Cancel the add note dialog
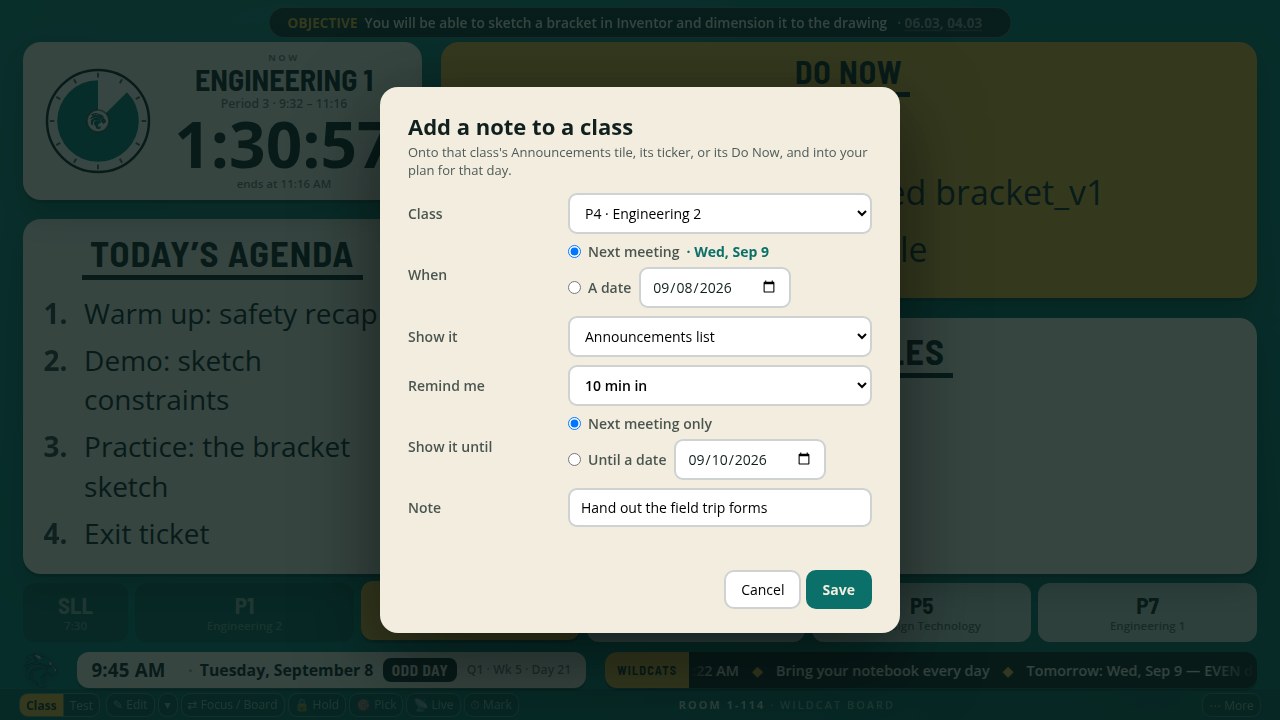This screenshot has width=1280, height=720. pos(762,589)
